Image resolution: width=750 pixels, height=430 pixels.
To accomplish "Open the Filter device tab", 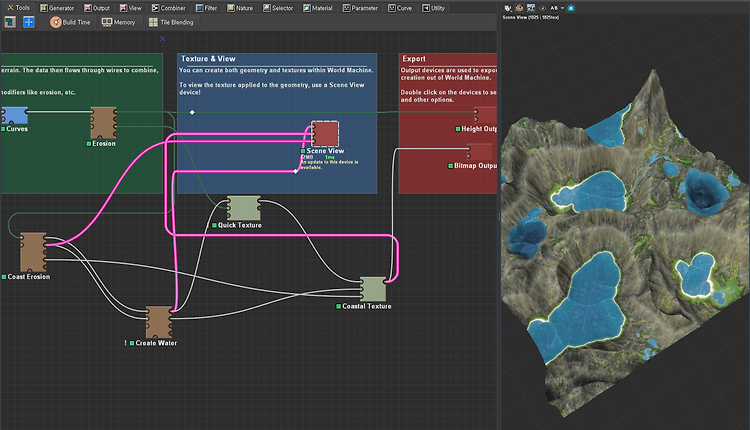I will click(206, 8).
